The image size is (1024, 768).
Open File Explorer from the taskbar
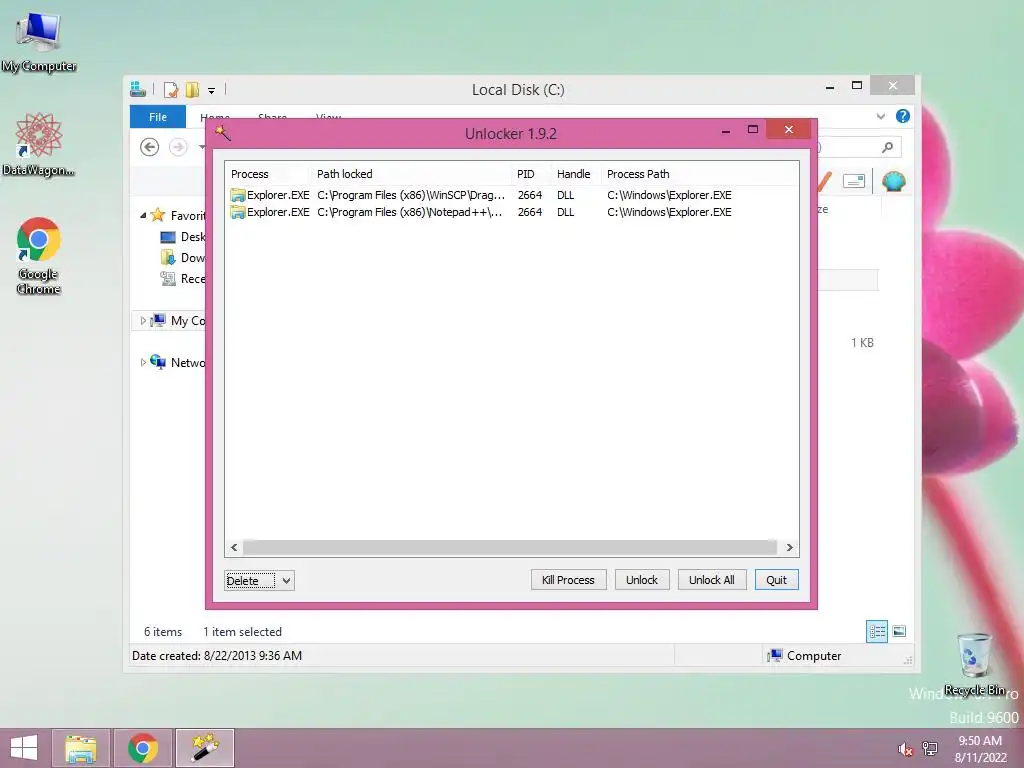[x=80, y=748]
